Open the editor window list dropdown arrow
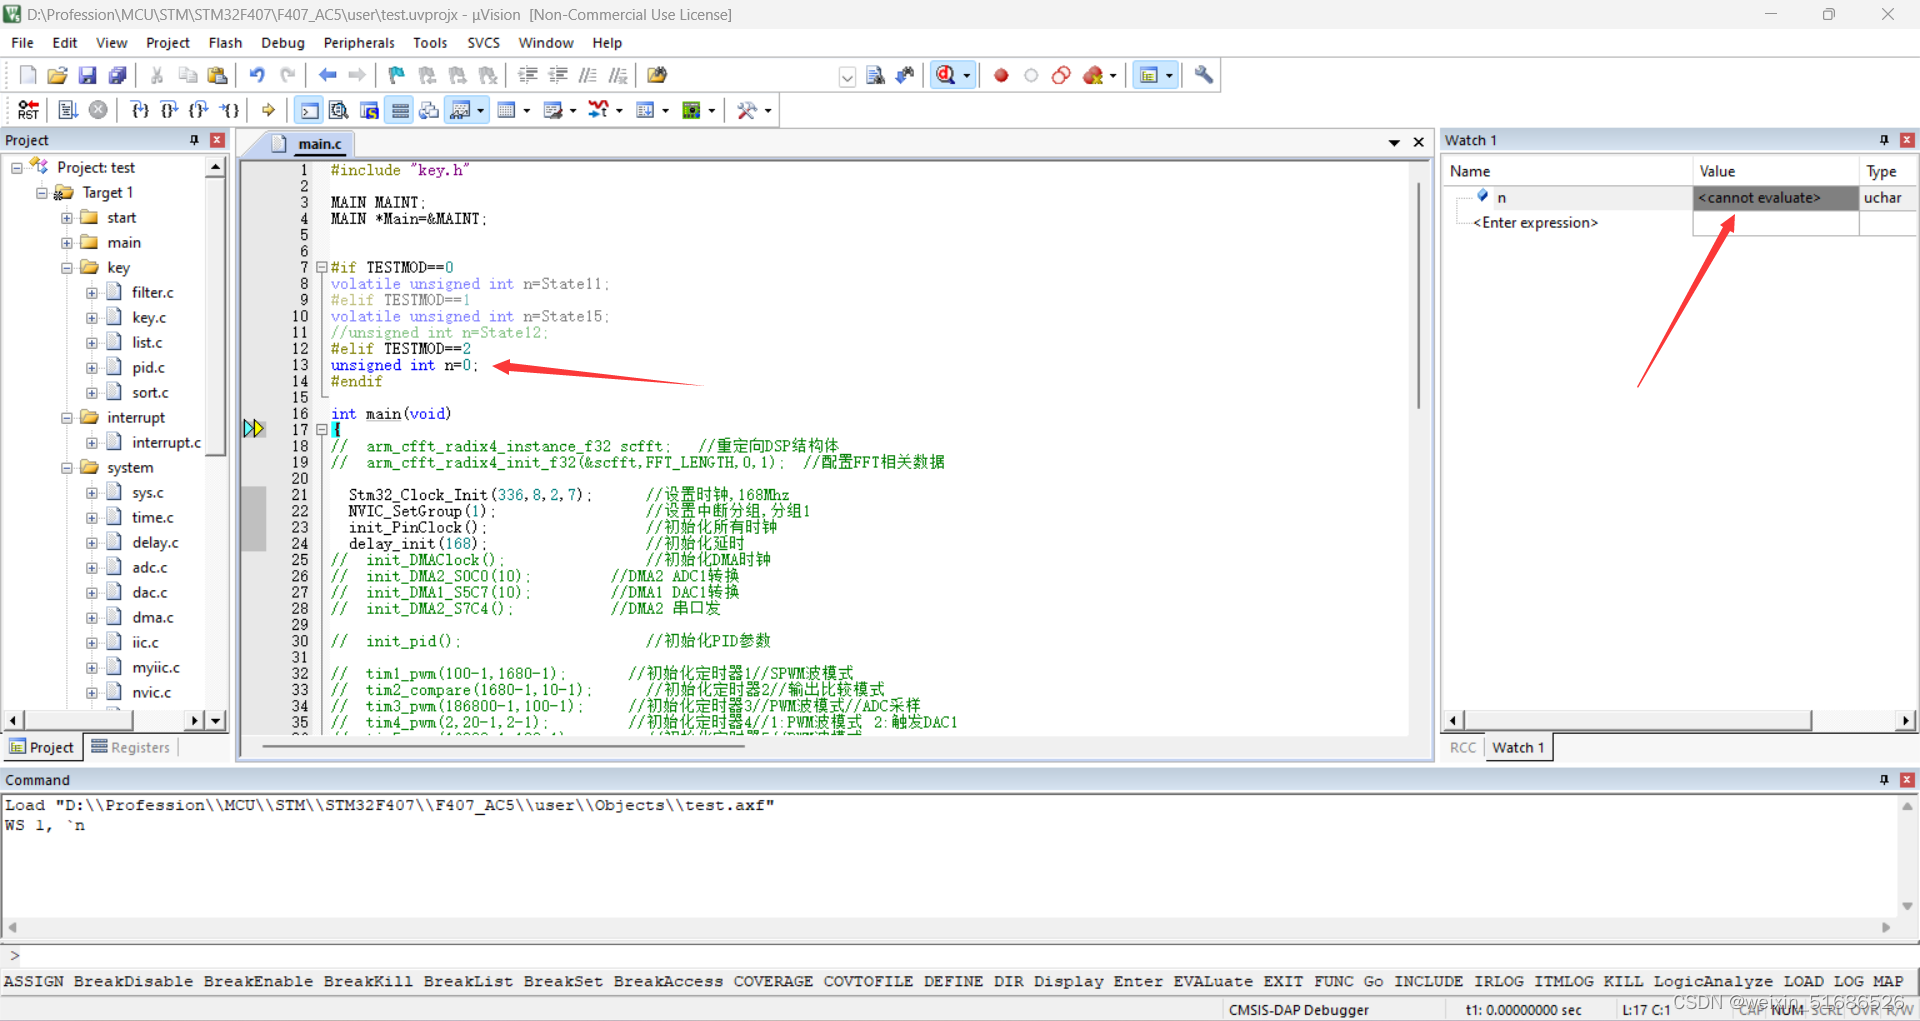 pos(1394,143)
